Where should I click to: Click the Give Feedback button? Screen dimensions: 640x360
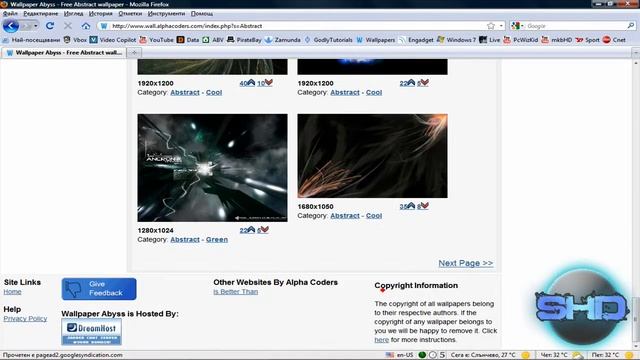click(99, 289)
